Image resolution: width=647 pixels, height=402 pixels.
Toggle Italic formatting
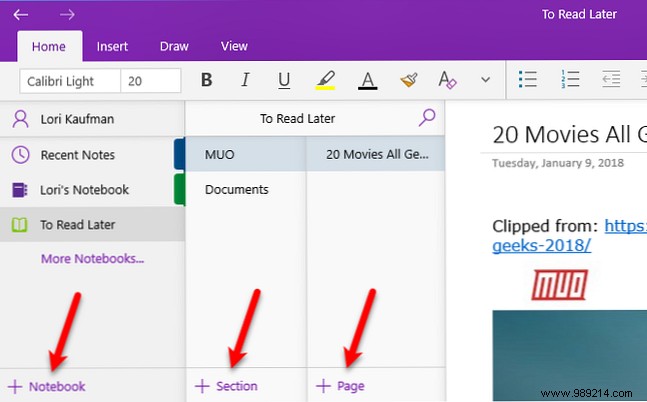coord(245,80)
